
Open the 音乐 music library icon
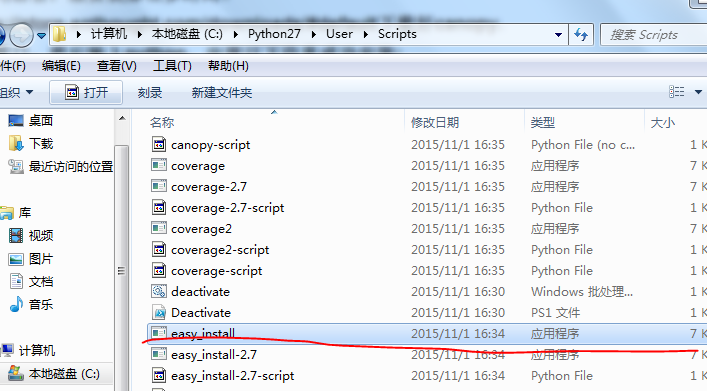click(16, 304)
